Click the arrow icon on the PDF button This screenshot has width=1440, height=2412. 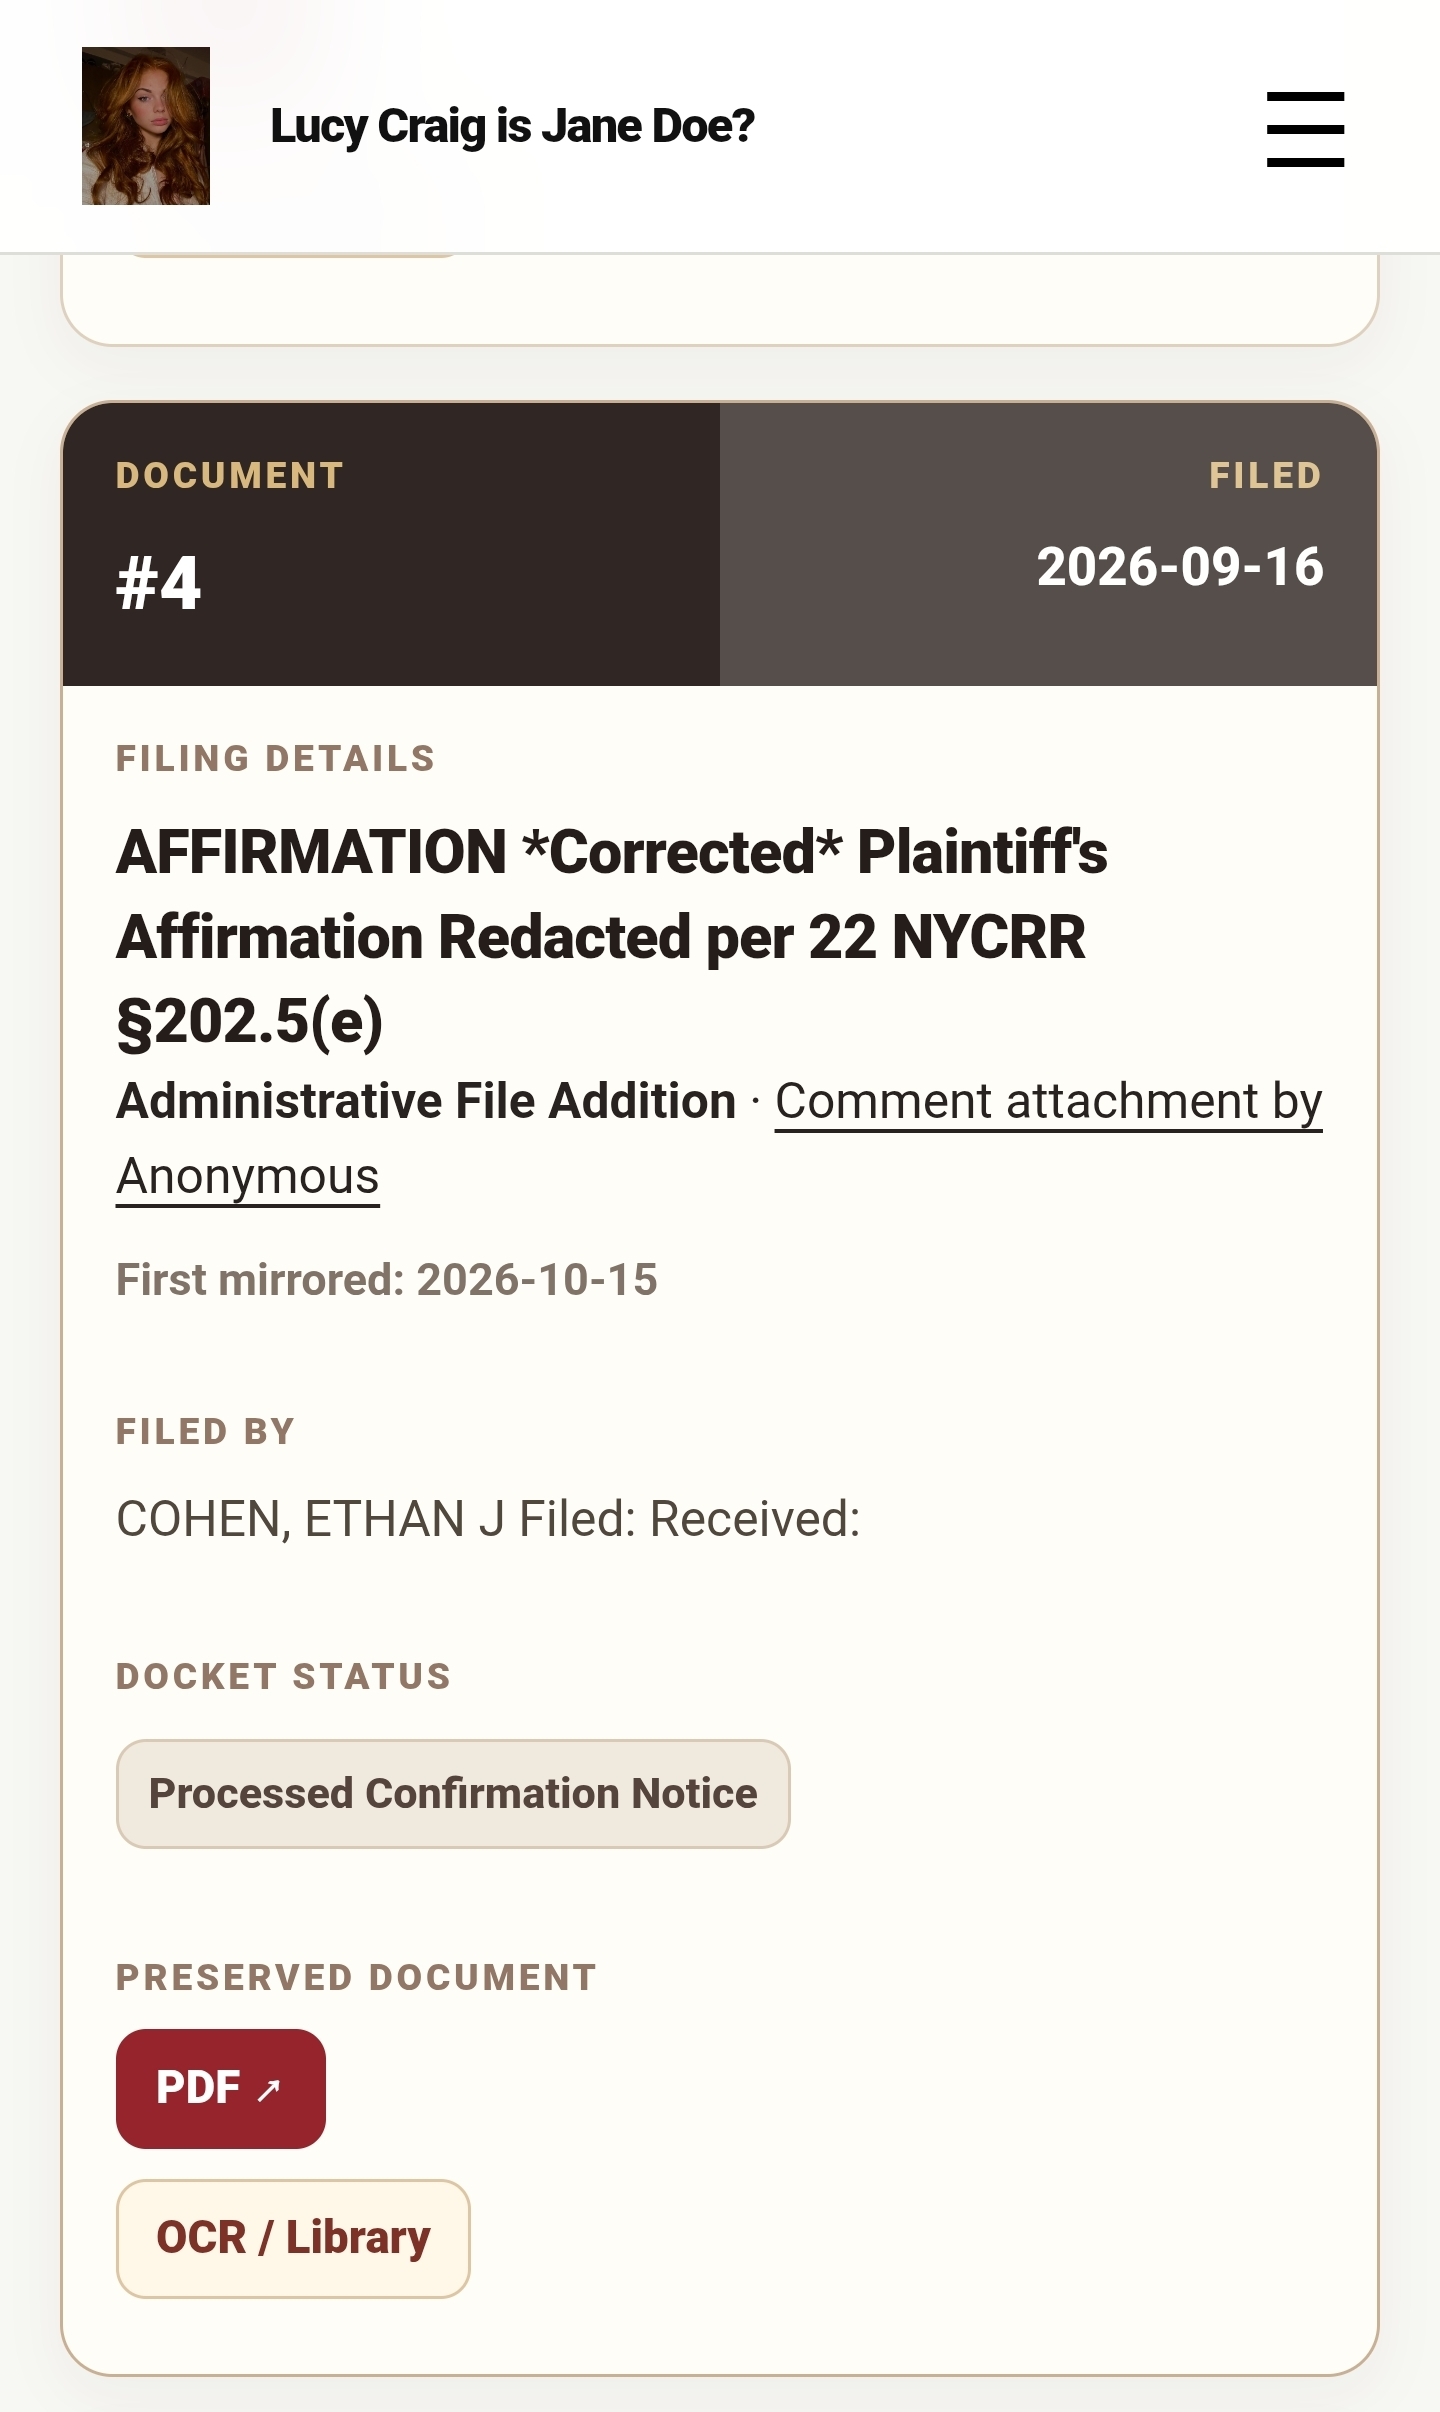pyautogui.click(x=268, y=2090)
